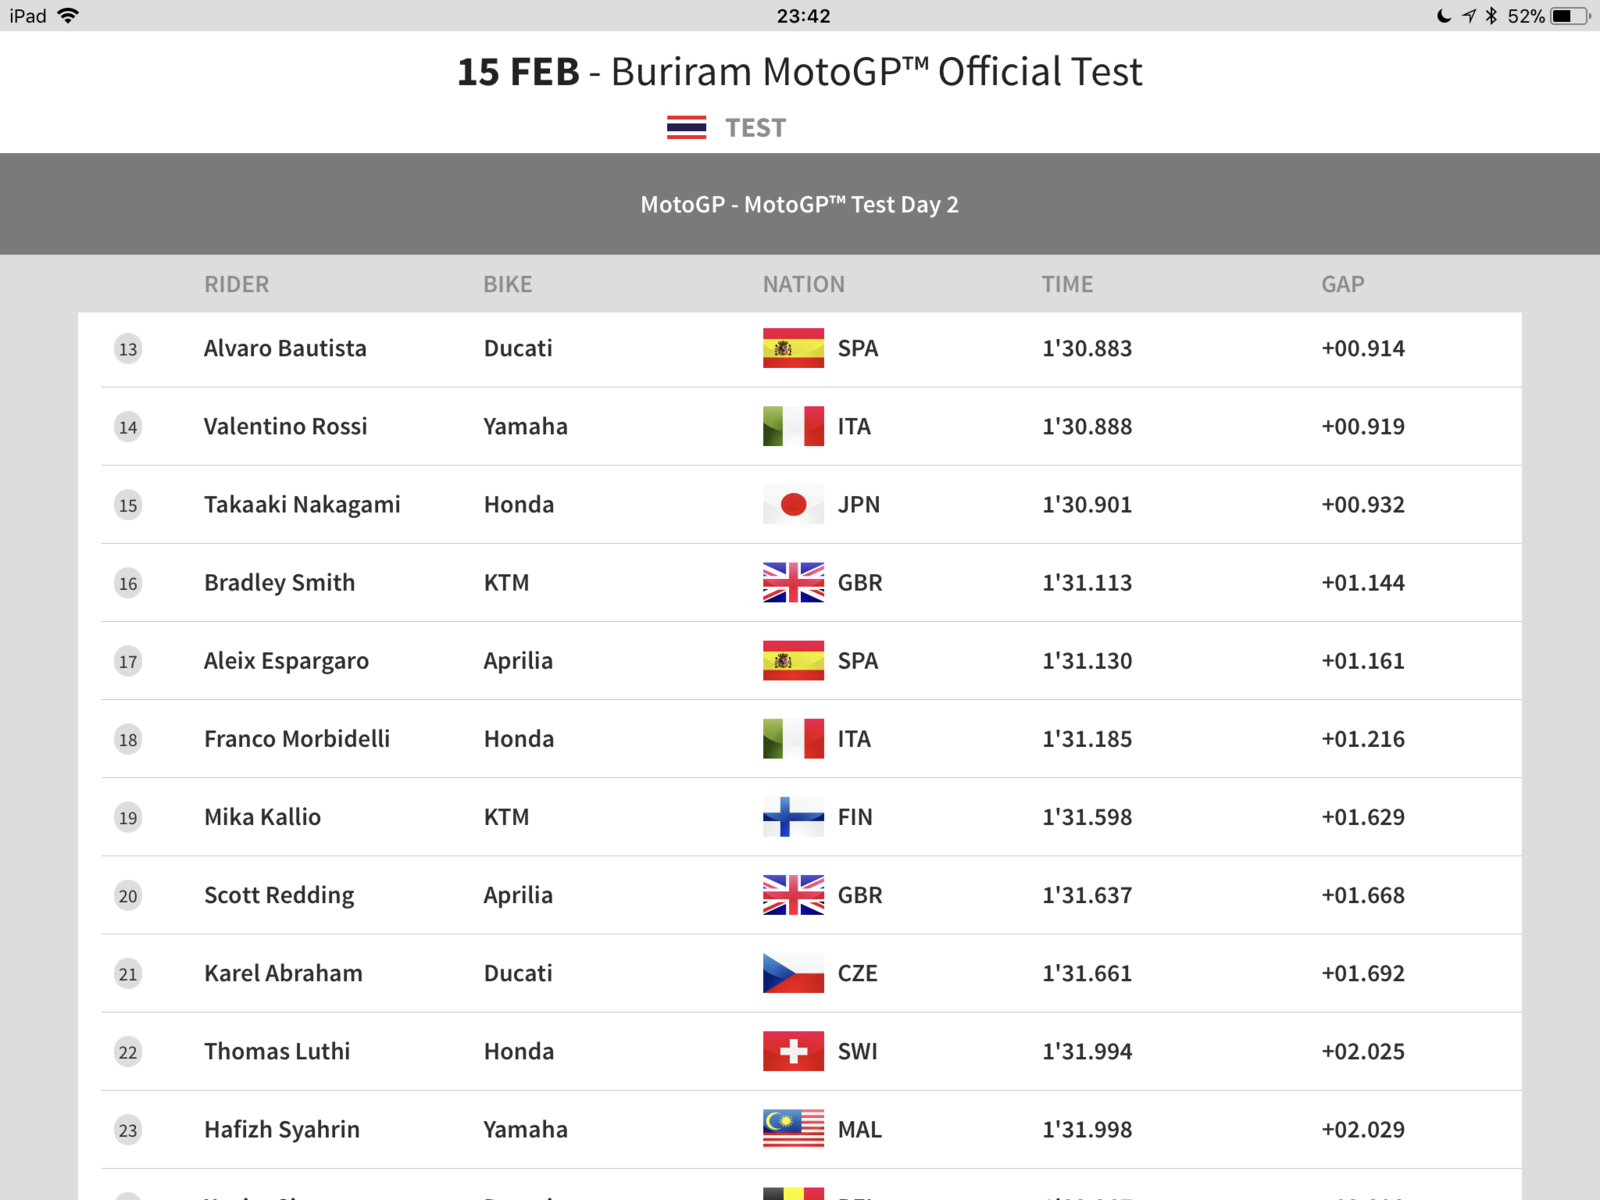The height and width of the screenshot is (1200, 1600).
Task: Tap Finland flag in Mika Kallio row
Action: click(793, 817)
